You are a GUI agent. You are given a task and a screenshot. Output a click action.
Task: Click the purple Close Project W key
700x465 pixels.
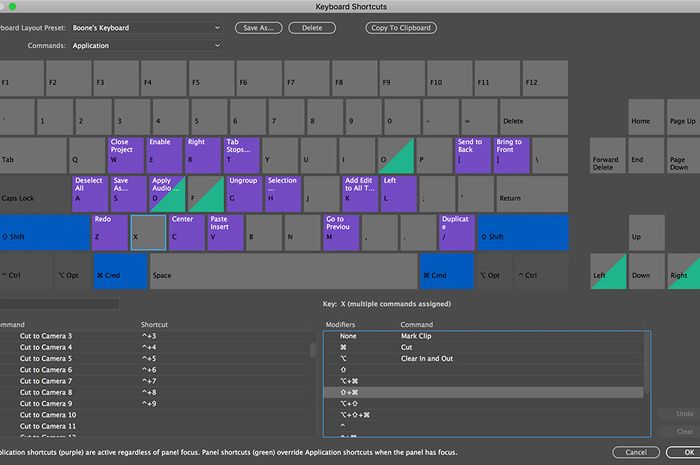tap(125, 154)
